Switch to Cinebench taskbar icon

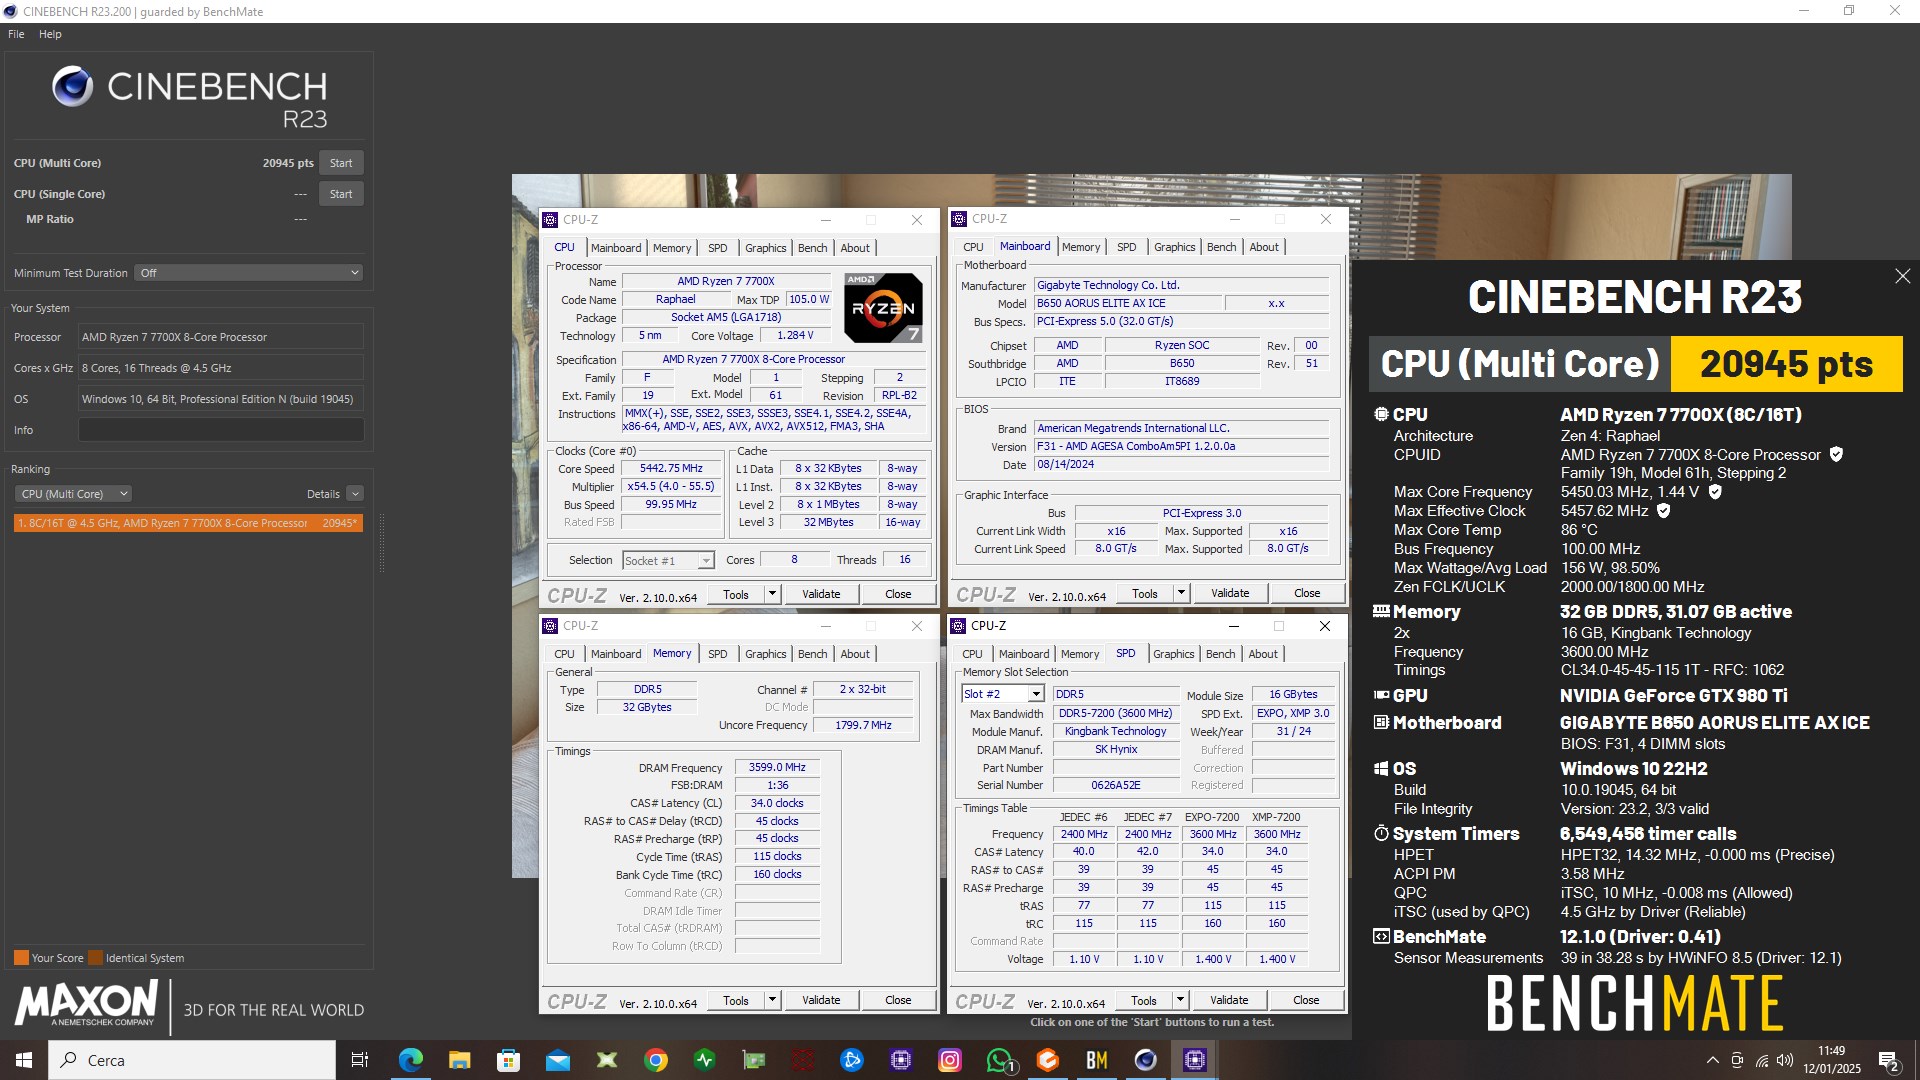[x=1145, y=1060]
